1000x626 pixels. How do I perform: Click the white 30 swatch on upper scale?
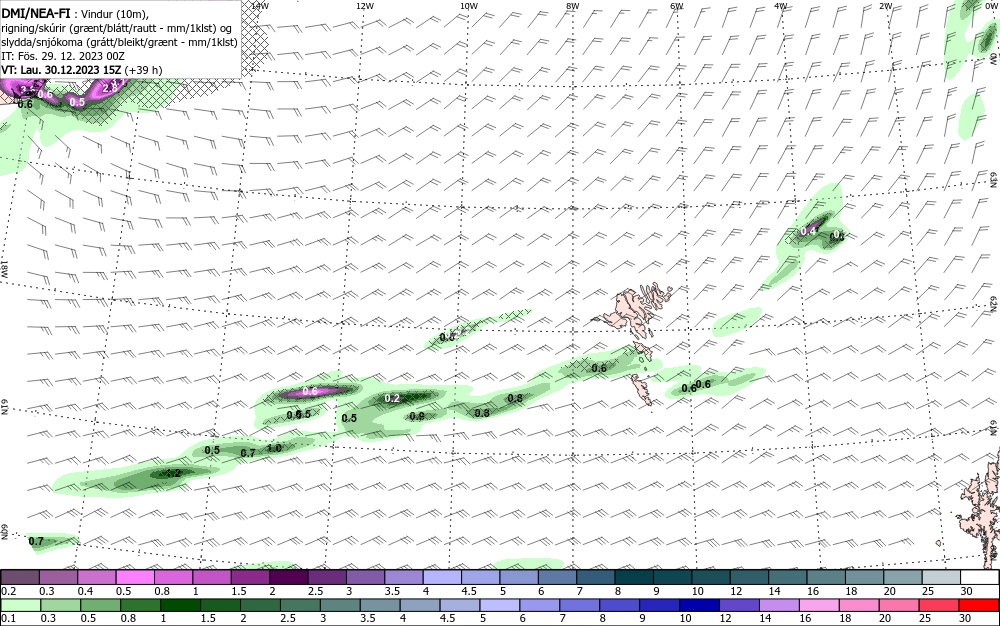tap(980, 578)
